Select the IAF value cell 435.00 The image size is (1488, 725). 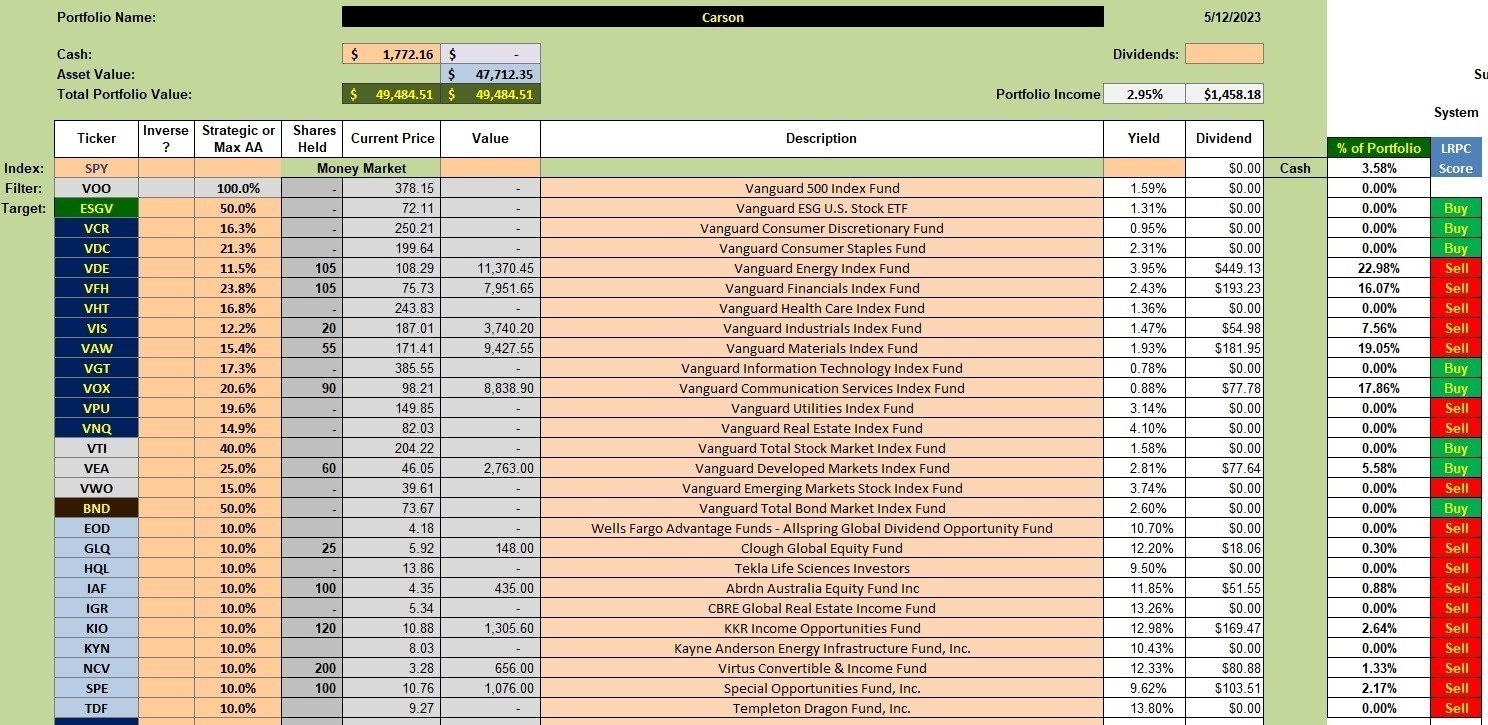[490, 588]
